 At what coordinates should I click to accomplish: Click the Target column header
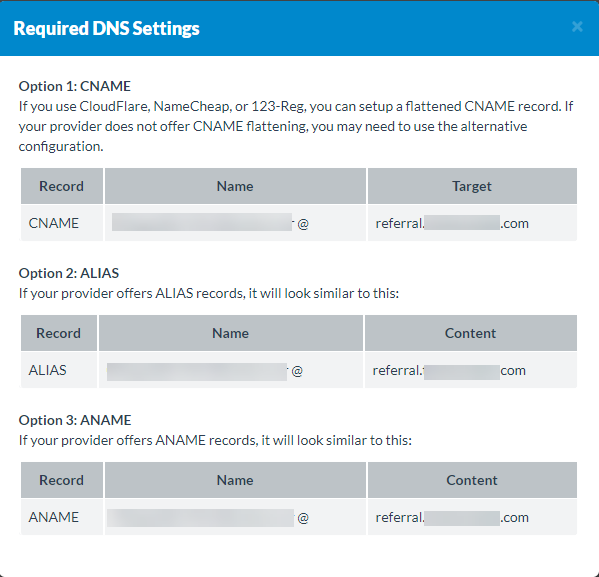click(x=472, y=186)
